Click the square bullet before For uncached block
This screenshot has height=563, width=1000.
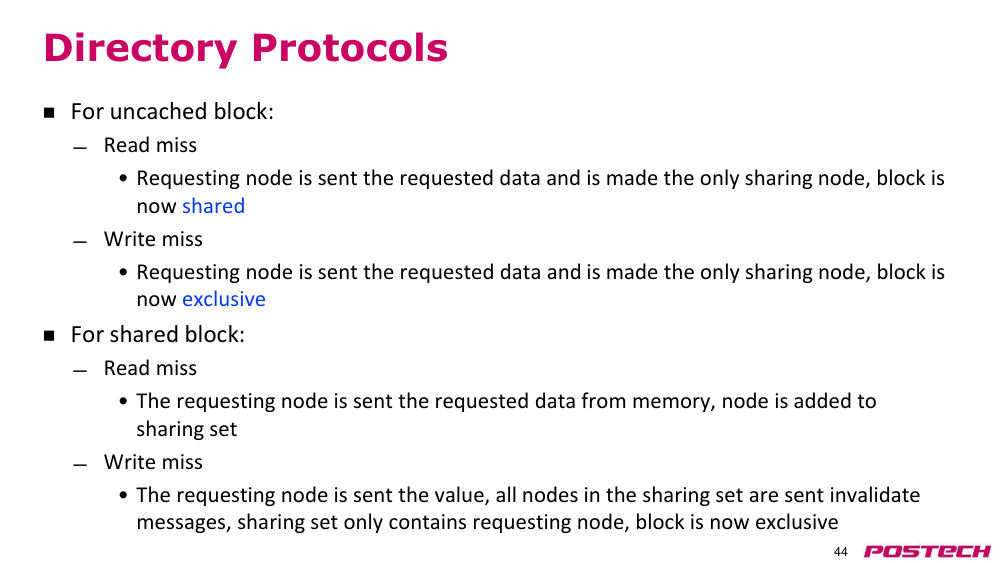click(x=49, y=113)
